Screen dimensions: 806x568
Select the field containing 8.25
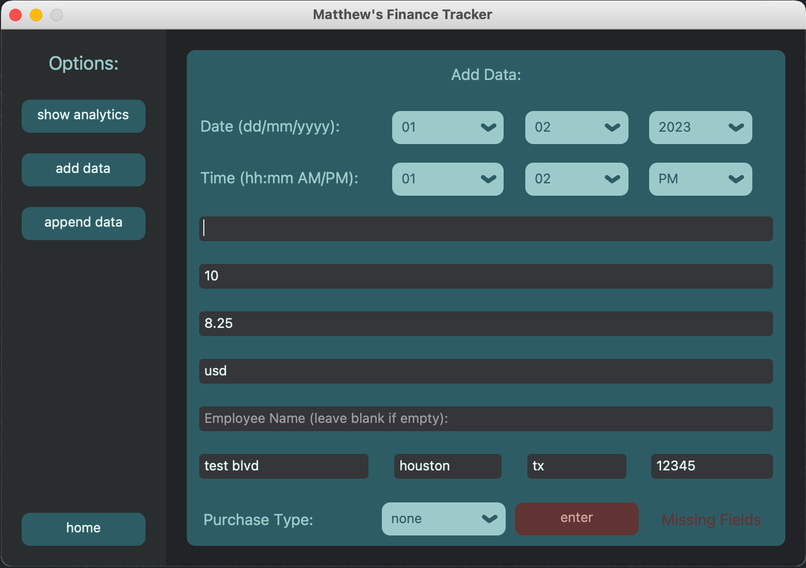pos(486,323)
